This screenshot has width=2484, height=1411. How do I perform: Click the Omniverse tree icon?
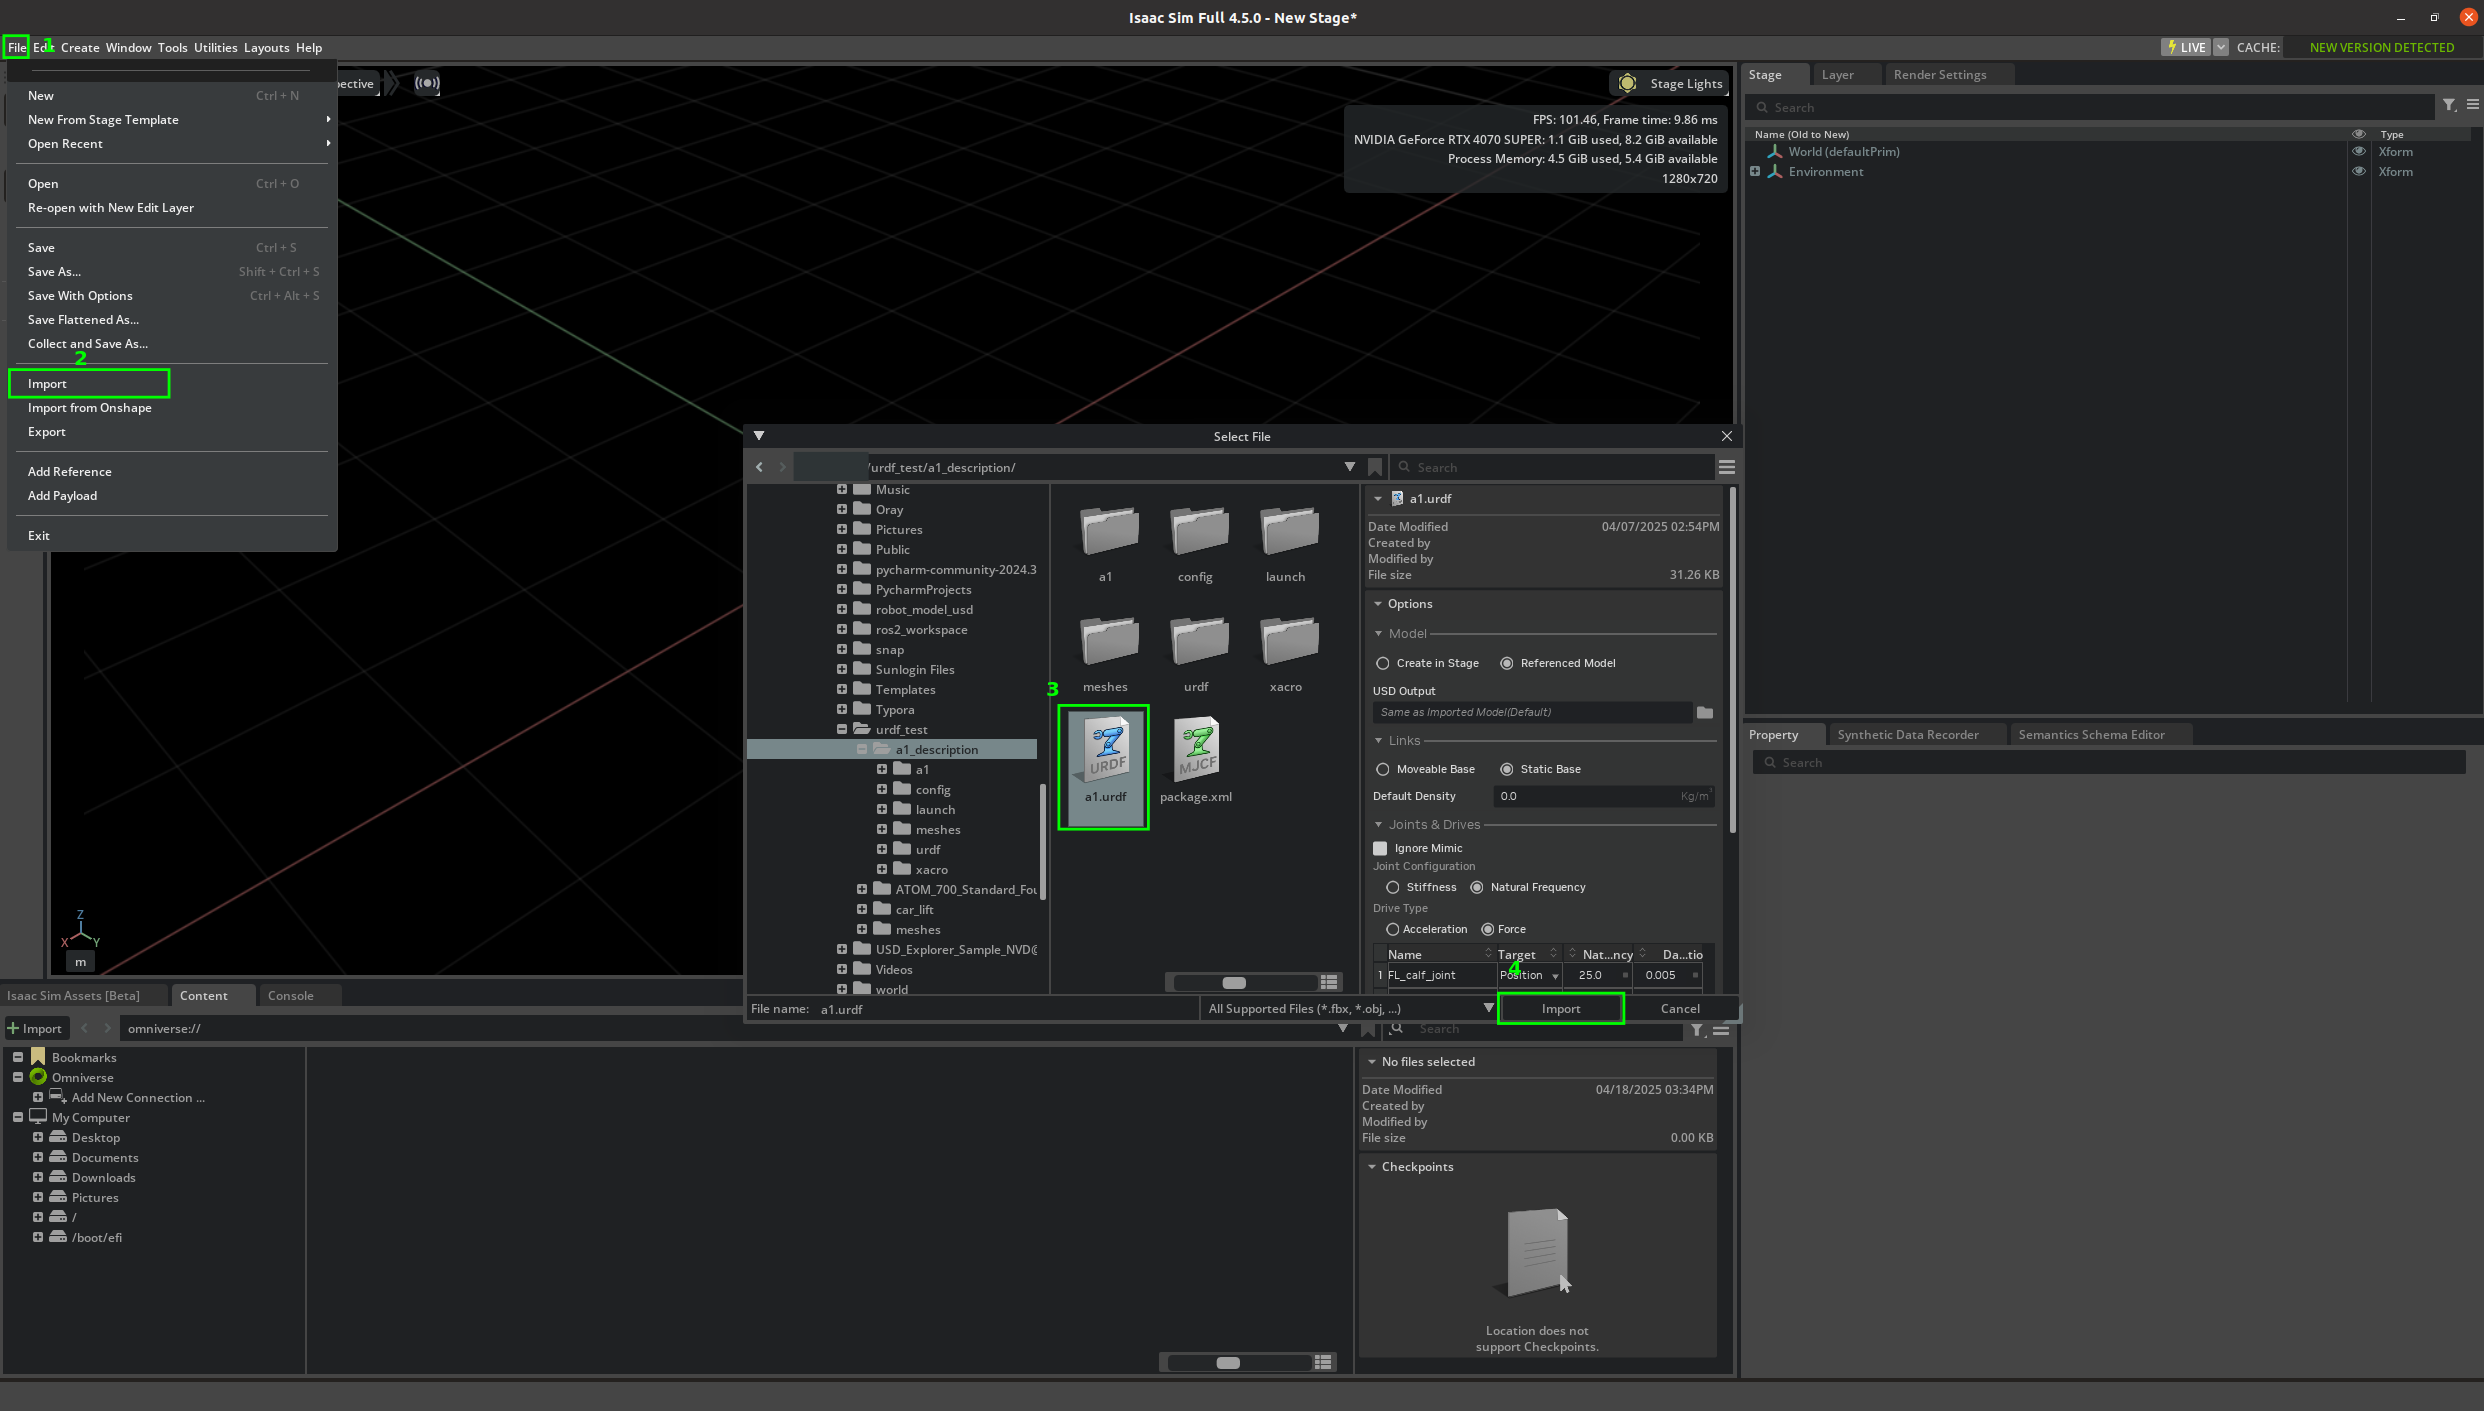click(x=38, y=1077)
